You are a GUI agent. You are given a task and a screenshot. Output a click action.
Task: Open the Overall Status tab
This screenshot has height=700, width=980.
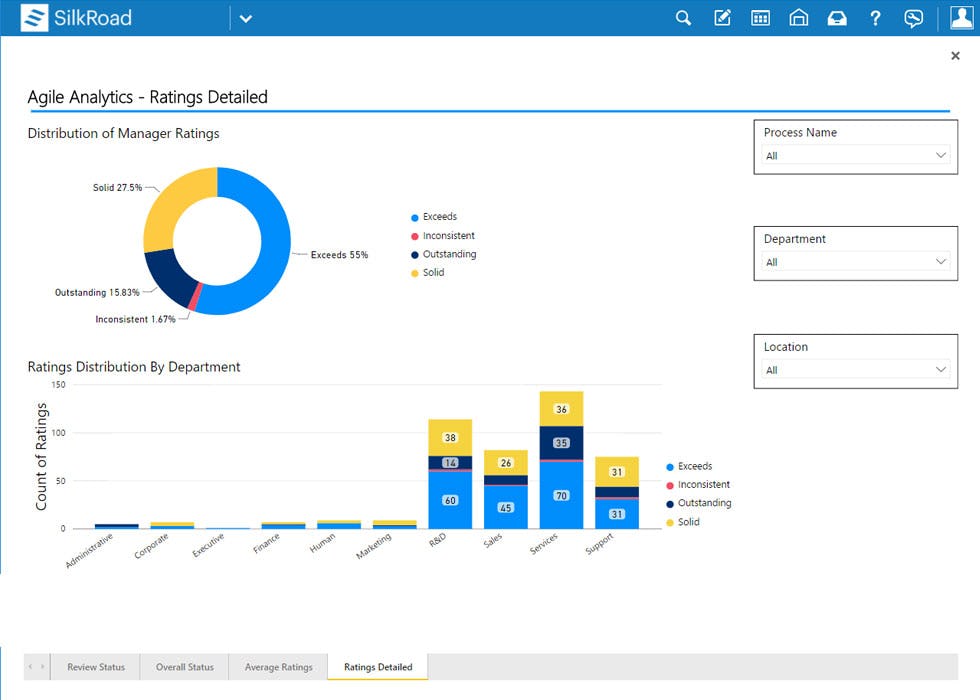pyautogui.click(x=184, y=666)
